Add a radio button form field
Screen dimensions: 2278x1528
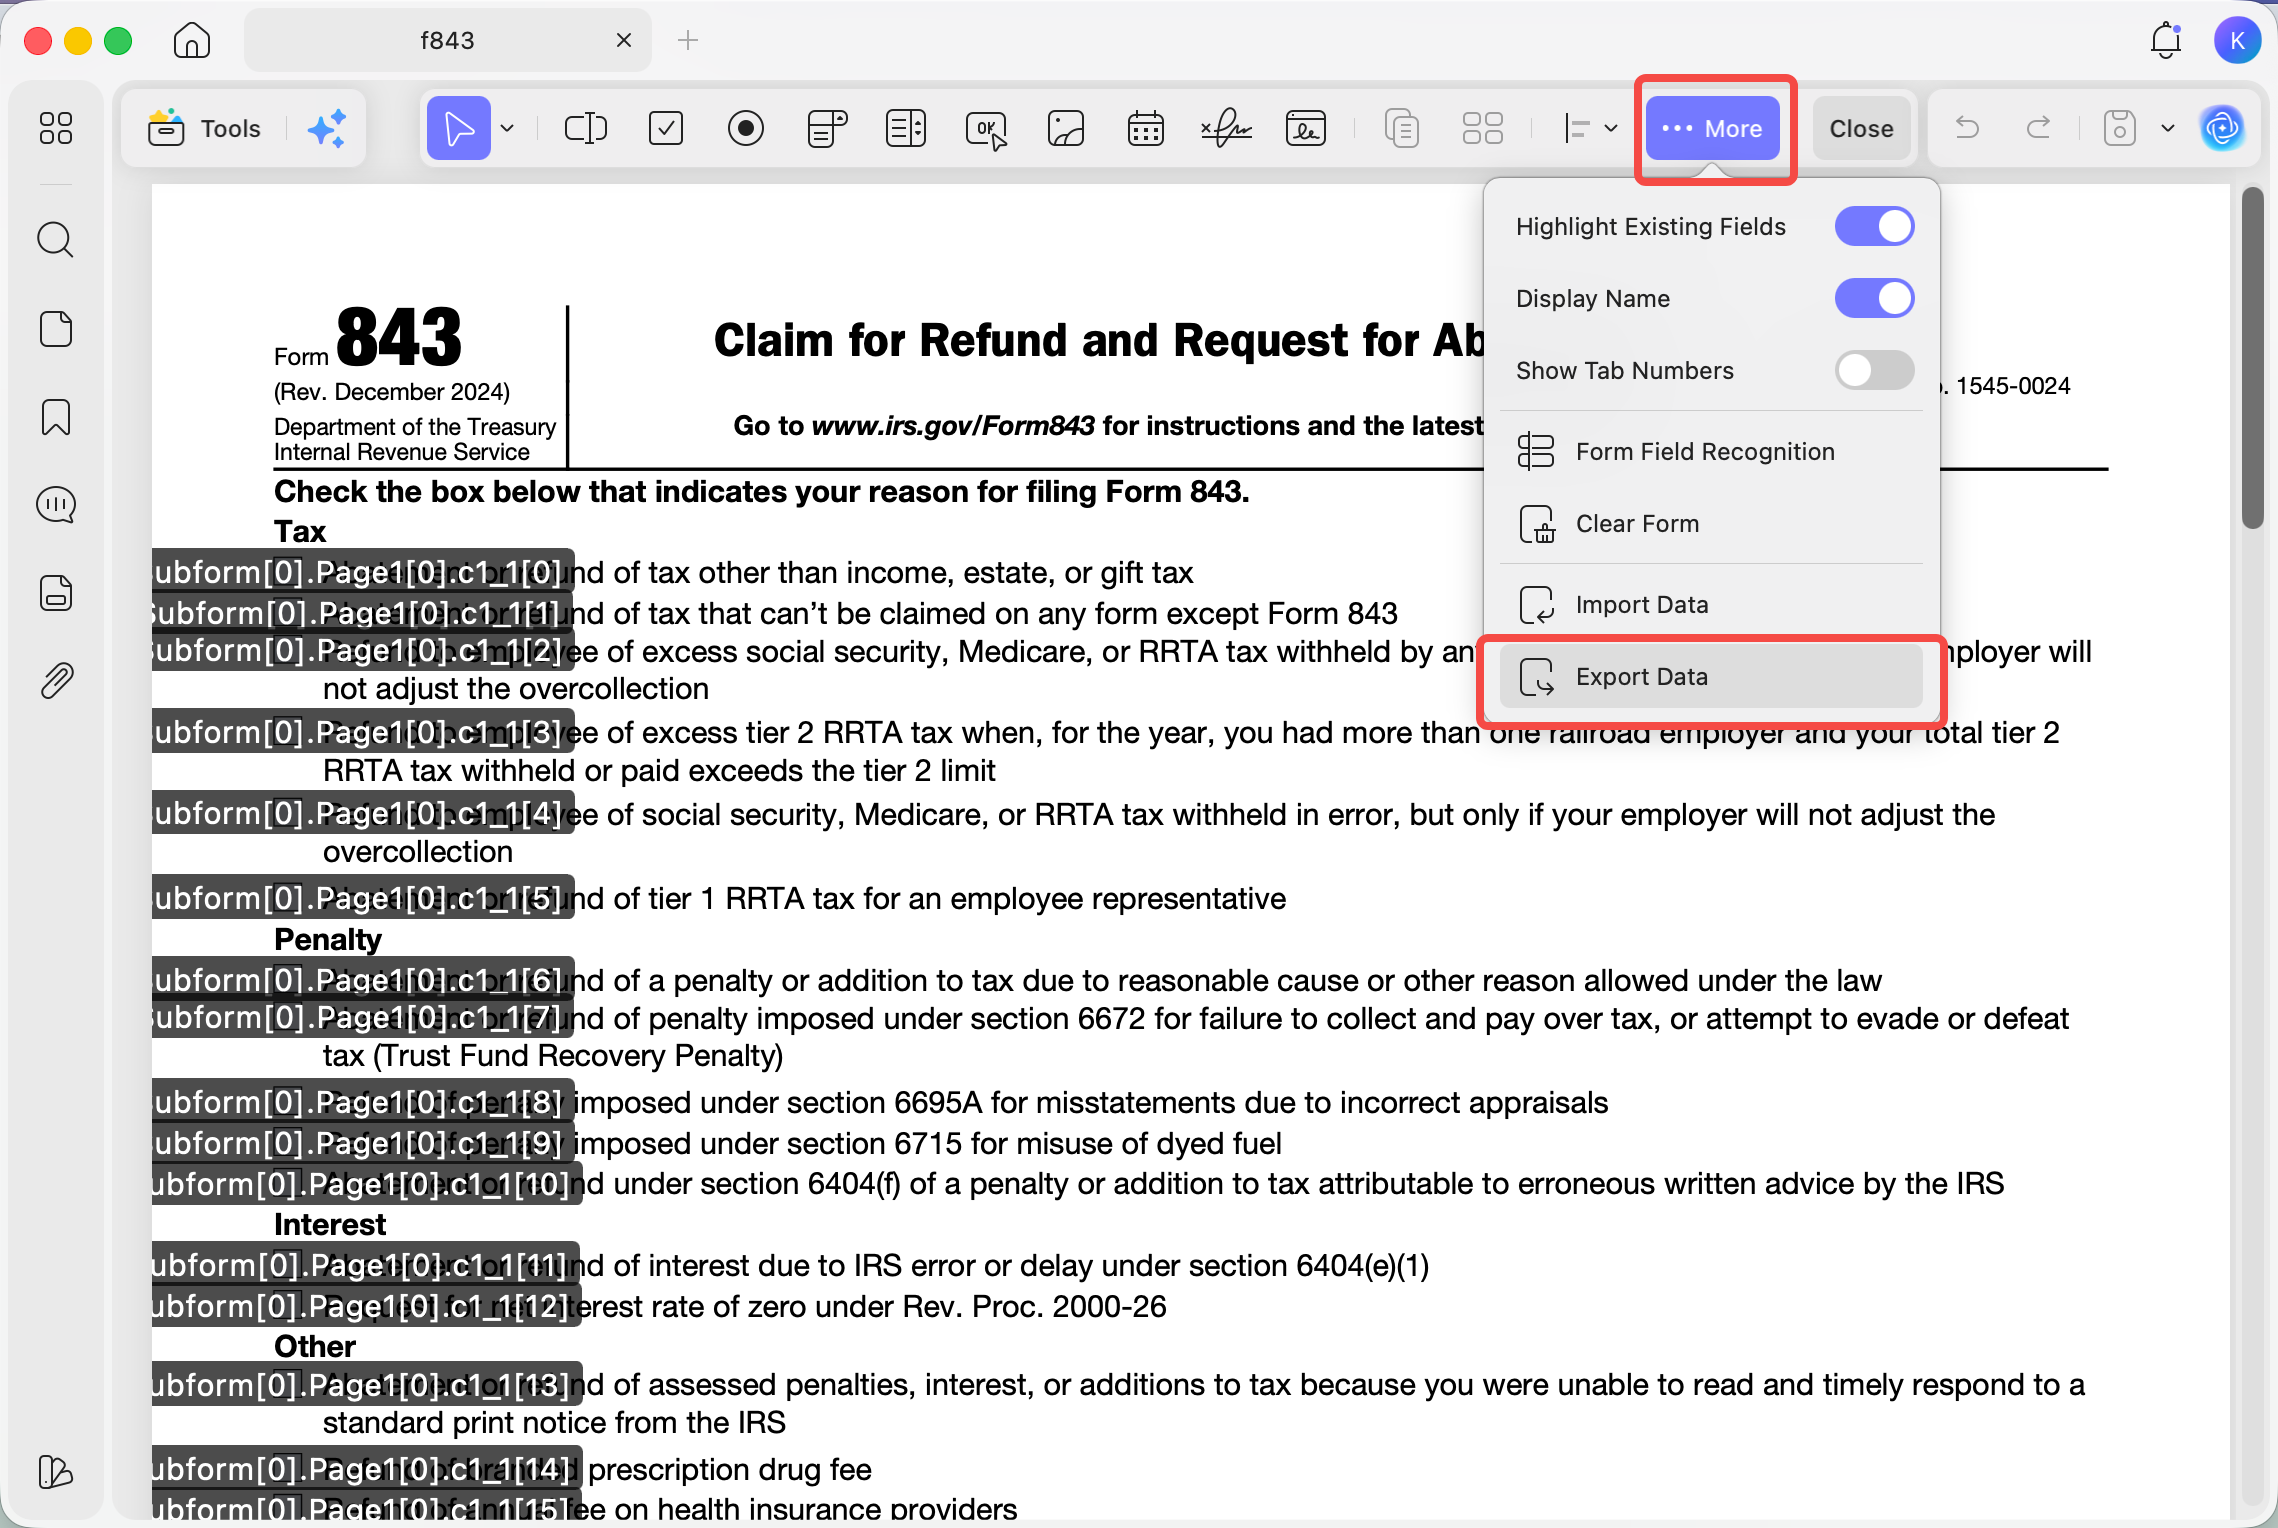pyautogui.click(x=746, y=128)
